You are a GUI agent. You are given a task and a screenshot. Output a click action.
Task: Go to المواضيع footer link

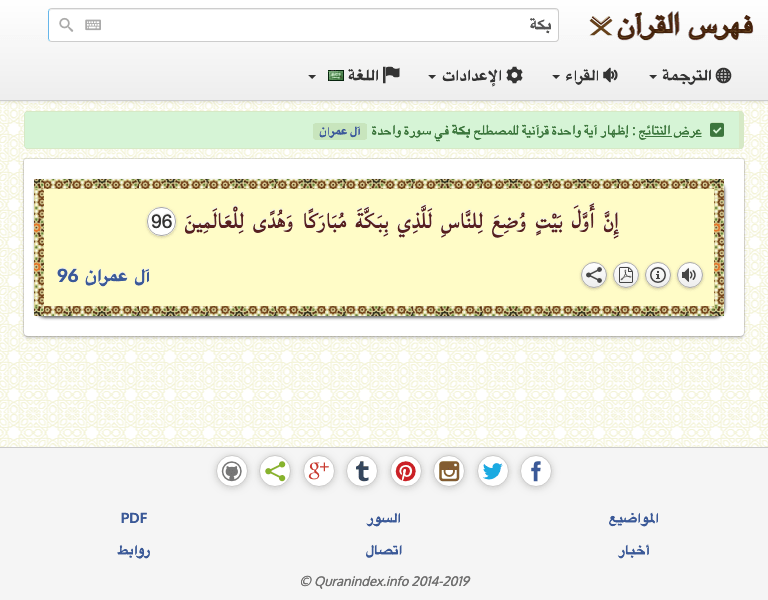click(x=633, y=518)
